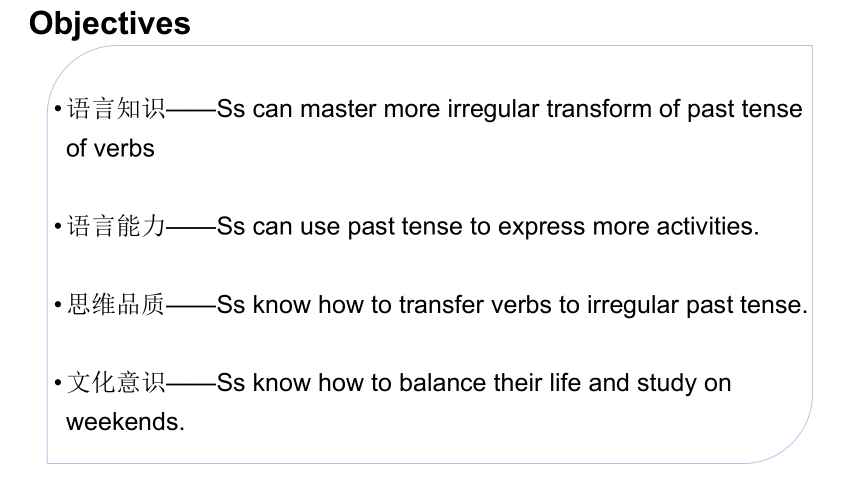
Task: Click 'irregular past tense.' at the line end
Action: click(x=697, y=305)
